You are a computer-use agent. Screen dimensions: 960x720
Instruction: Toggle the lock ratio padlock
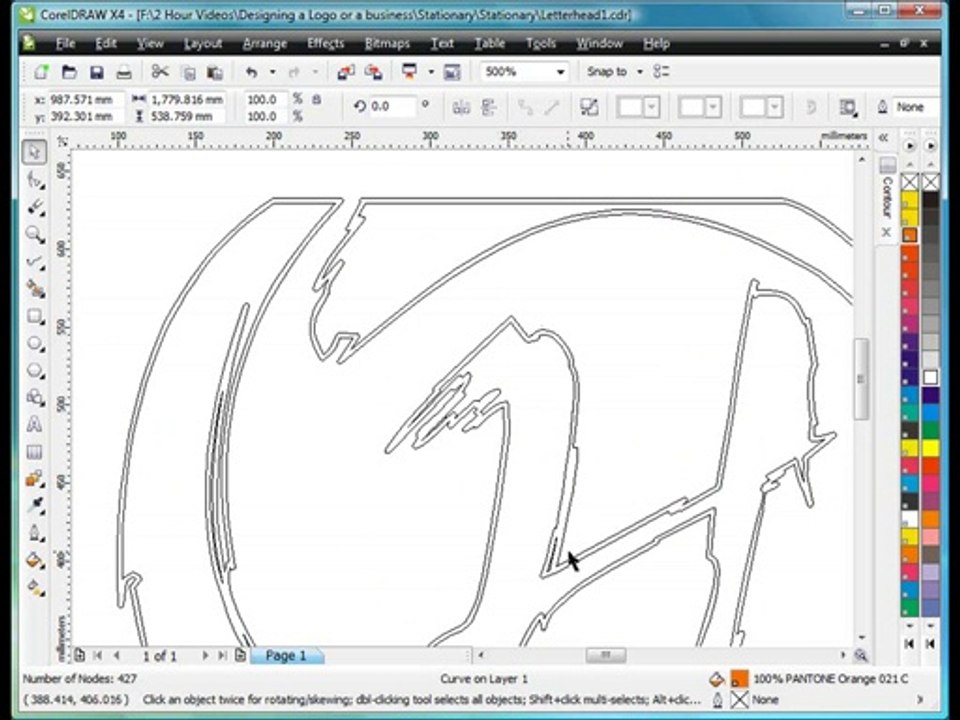(317, 99)
